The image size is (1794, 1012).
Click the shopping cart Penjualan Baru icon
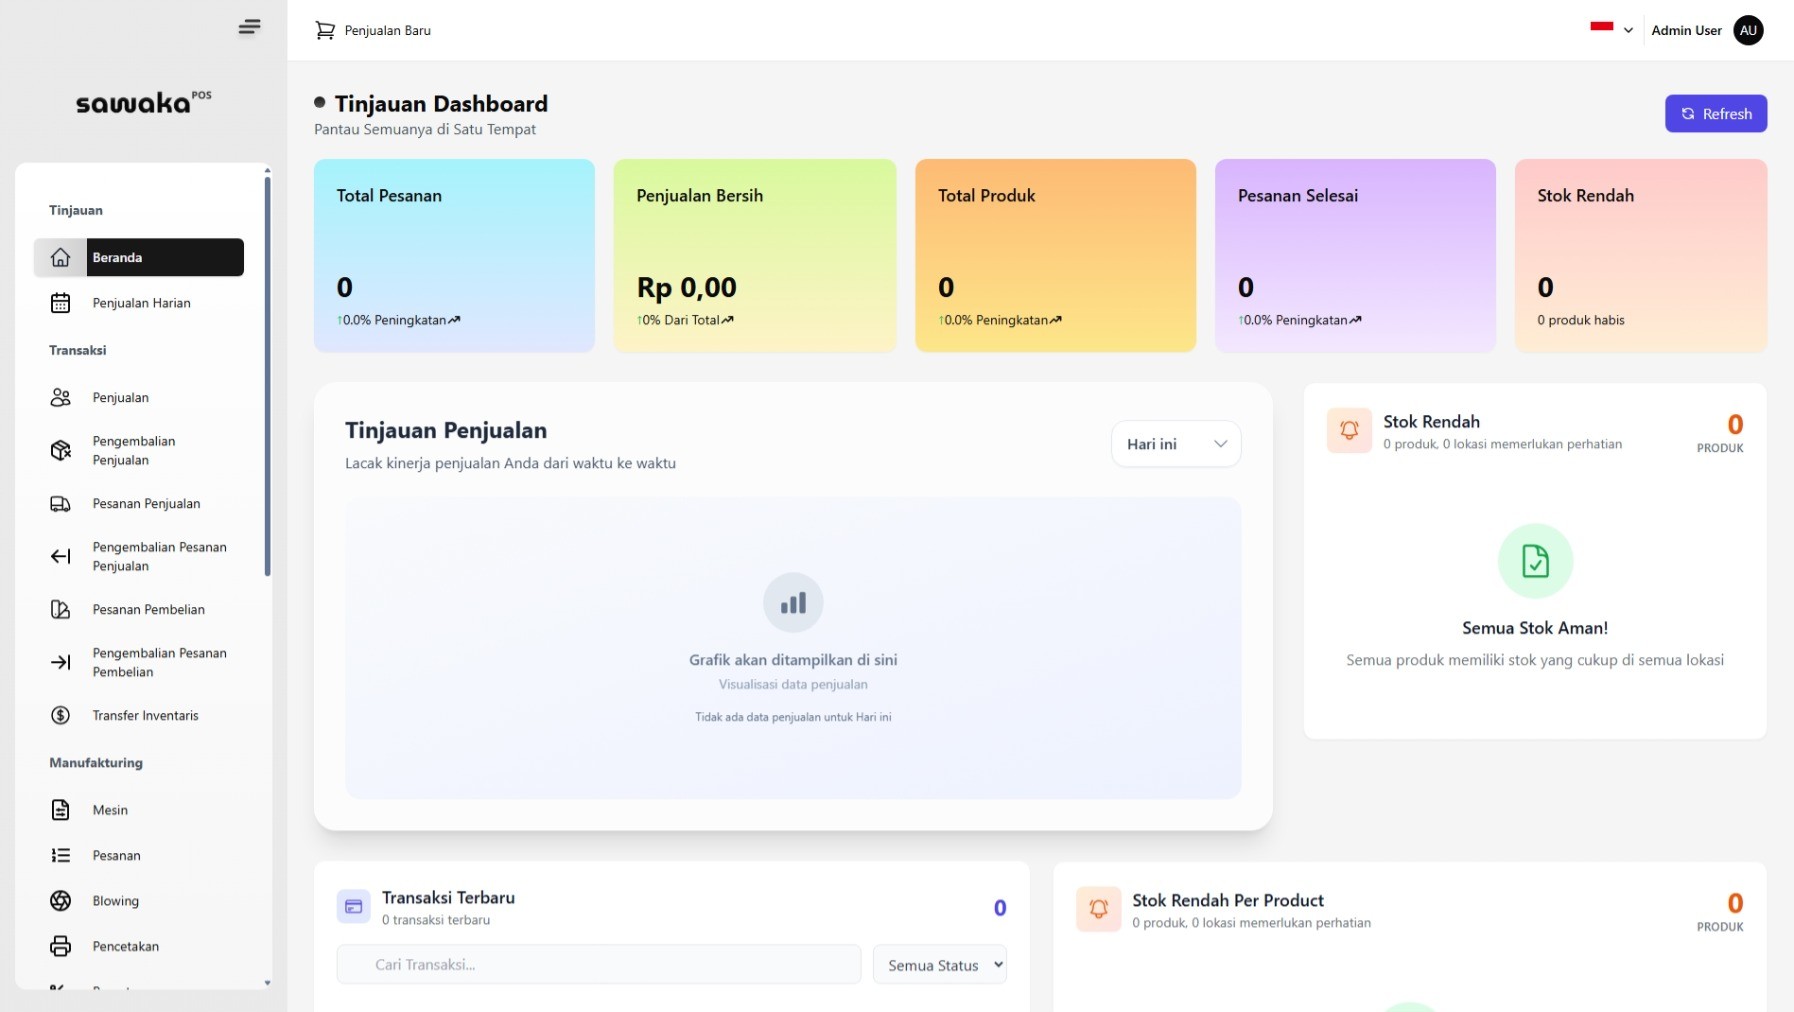325,31
